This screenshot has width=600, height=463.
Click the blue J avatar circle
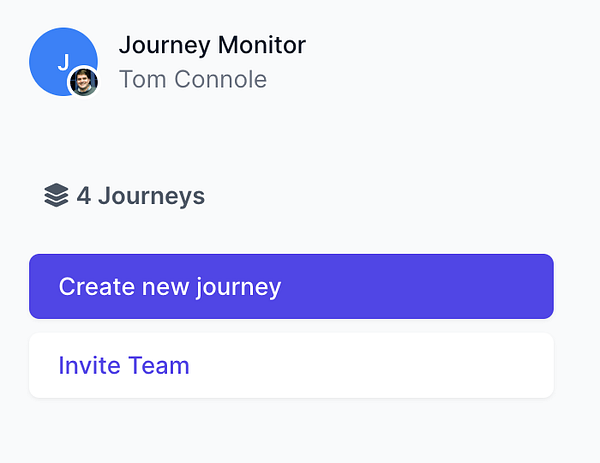point(58,56)
